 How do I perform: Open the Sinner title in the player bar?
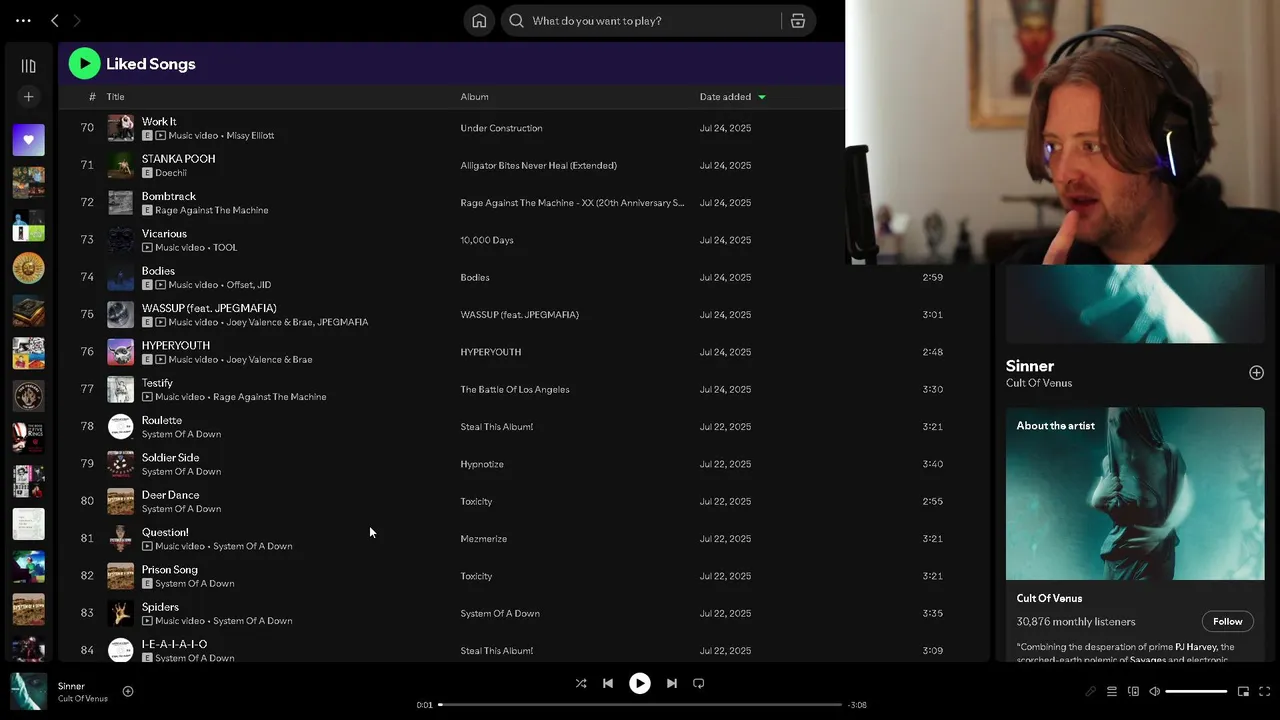pyautogui.click(x=71, y=686)
